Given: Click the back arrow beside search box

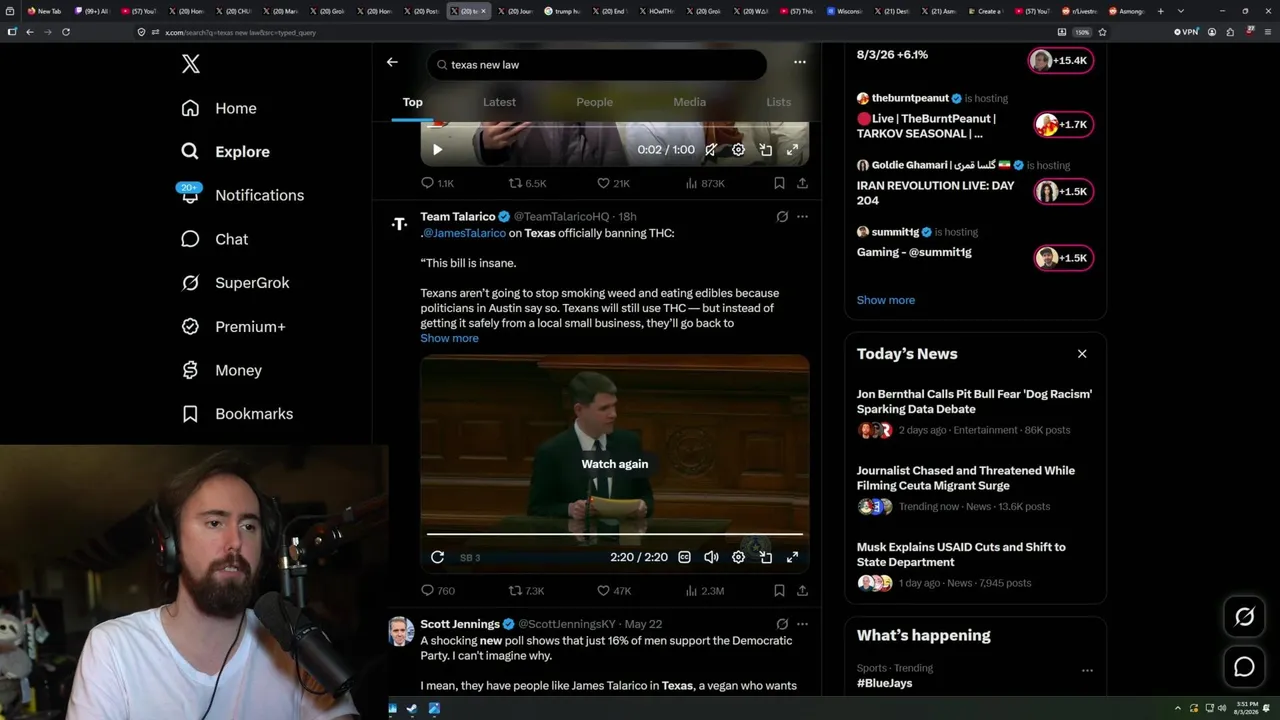Looking at the screenshot, I should [x=392, y=62].
